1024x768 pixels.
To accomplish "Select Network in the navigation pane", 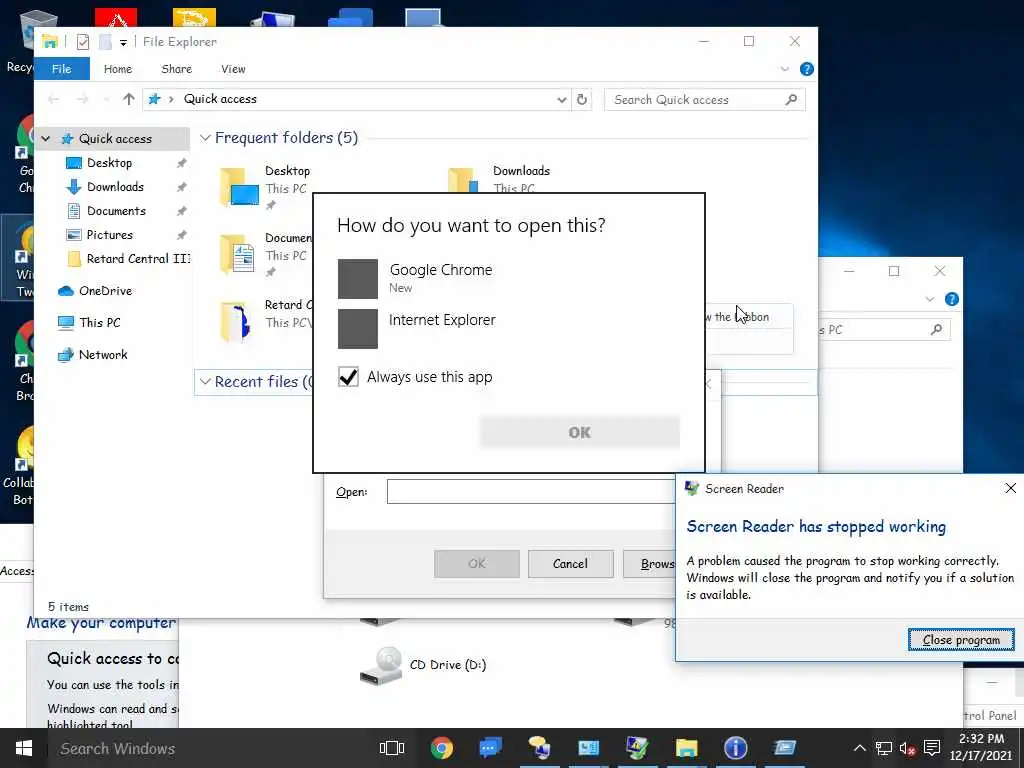I will (x=103, y=355).
